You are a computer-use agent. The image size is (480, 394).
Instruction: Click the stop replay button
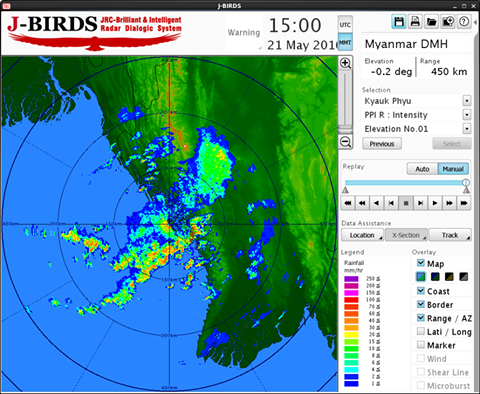[x=406, y=203]
